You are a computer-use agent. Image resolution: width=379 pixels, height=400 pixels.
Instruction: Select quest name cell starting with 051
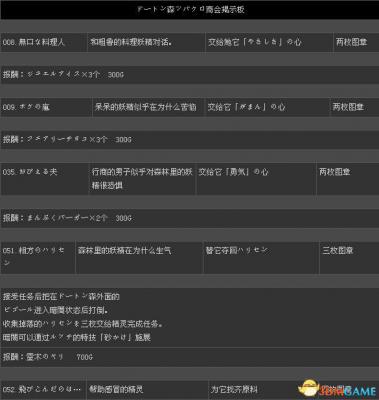click(x=38, y=258)
